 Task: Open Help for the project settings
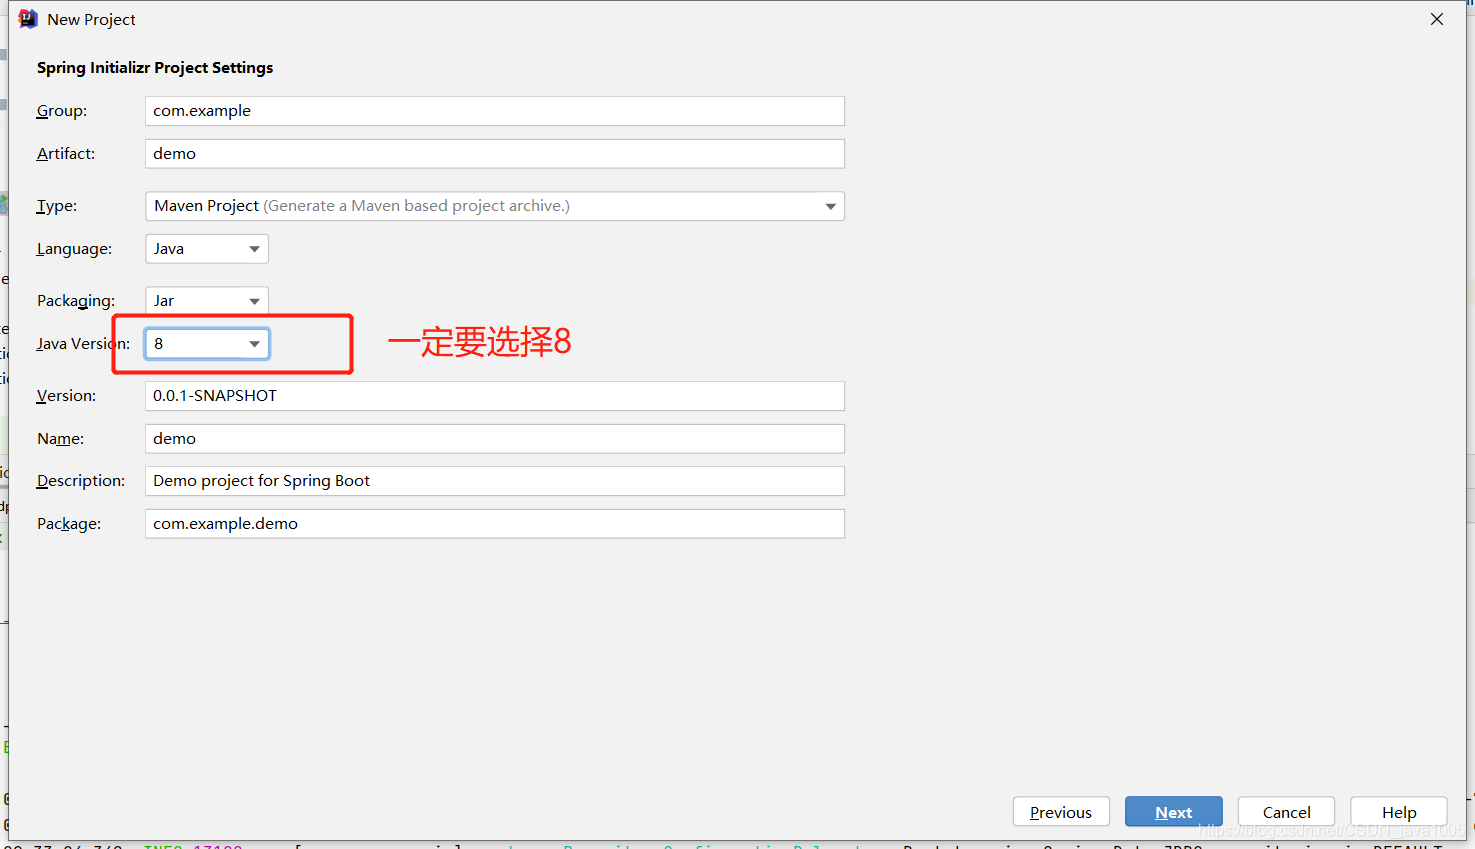pos(1399,812)
